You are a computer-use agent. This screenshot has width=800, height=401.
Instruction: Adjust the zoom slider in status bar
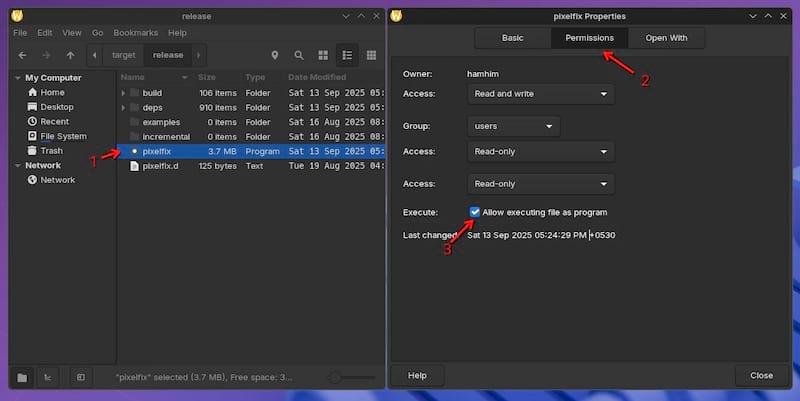[352, 378]
